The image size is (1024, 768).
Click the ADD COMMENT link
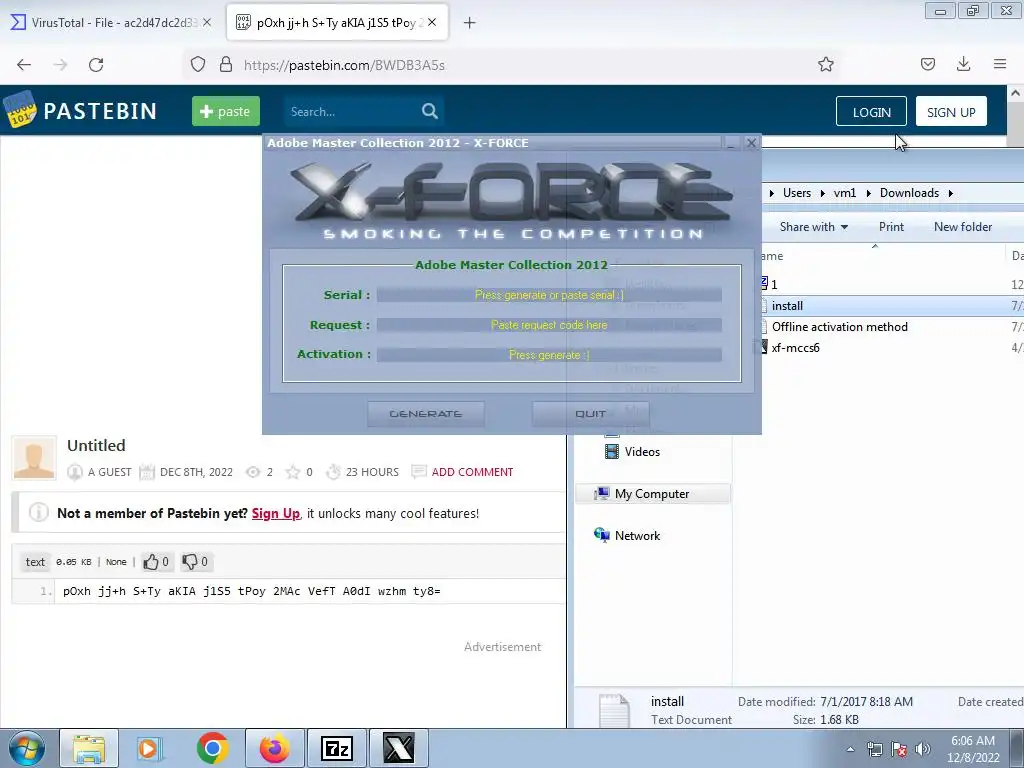(x=472, y=472)
